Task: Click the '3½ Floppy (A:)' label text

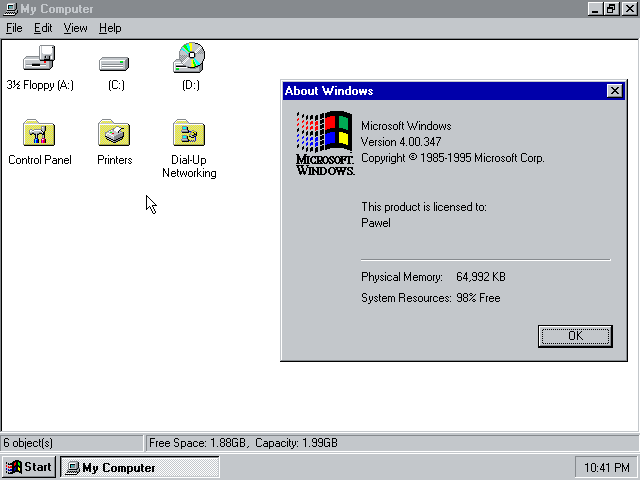Action: point(40,85)
